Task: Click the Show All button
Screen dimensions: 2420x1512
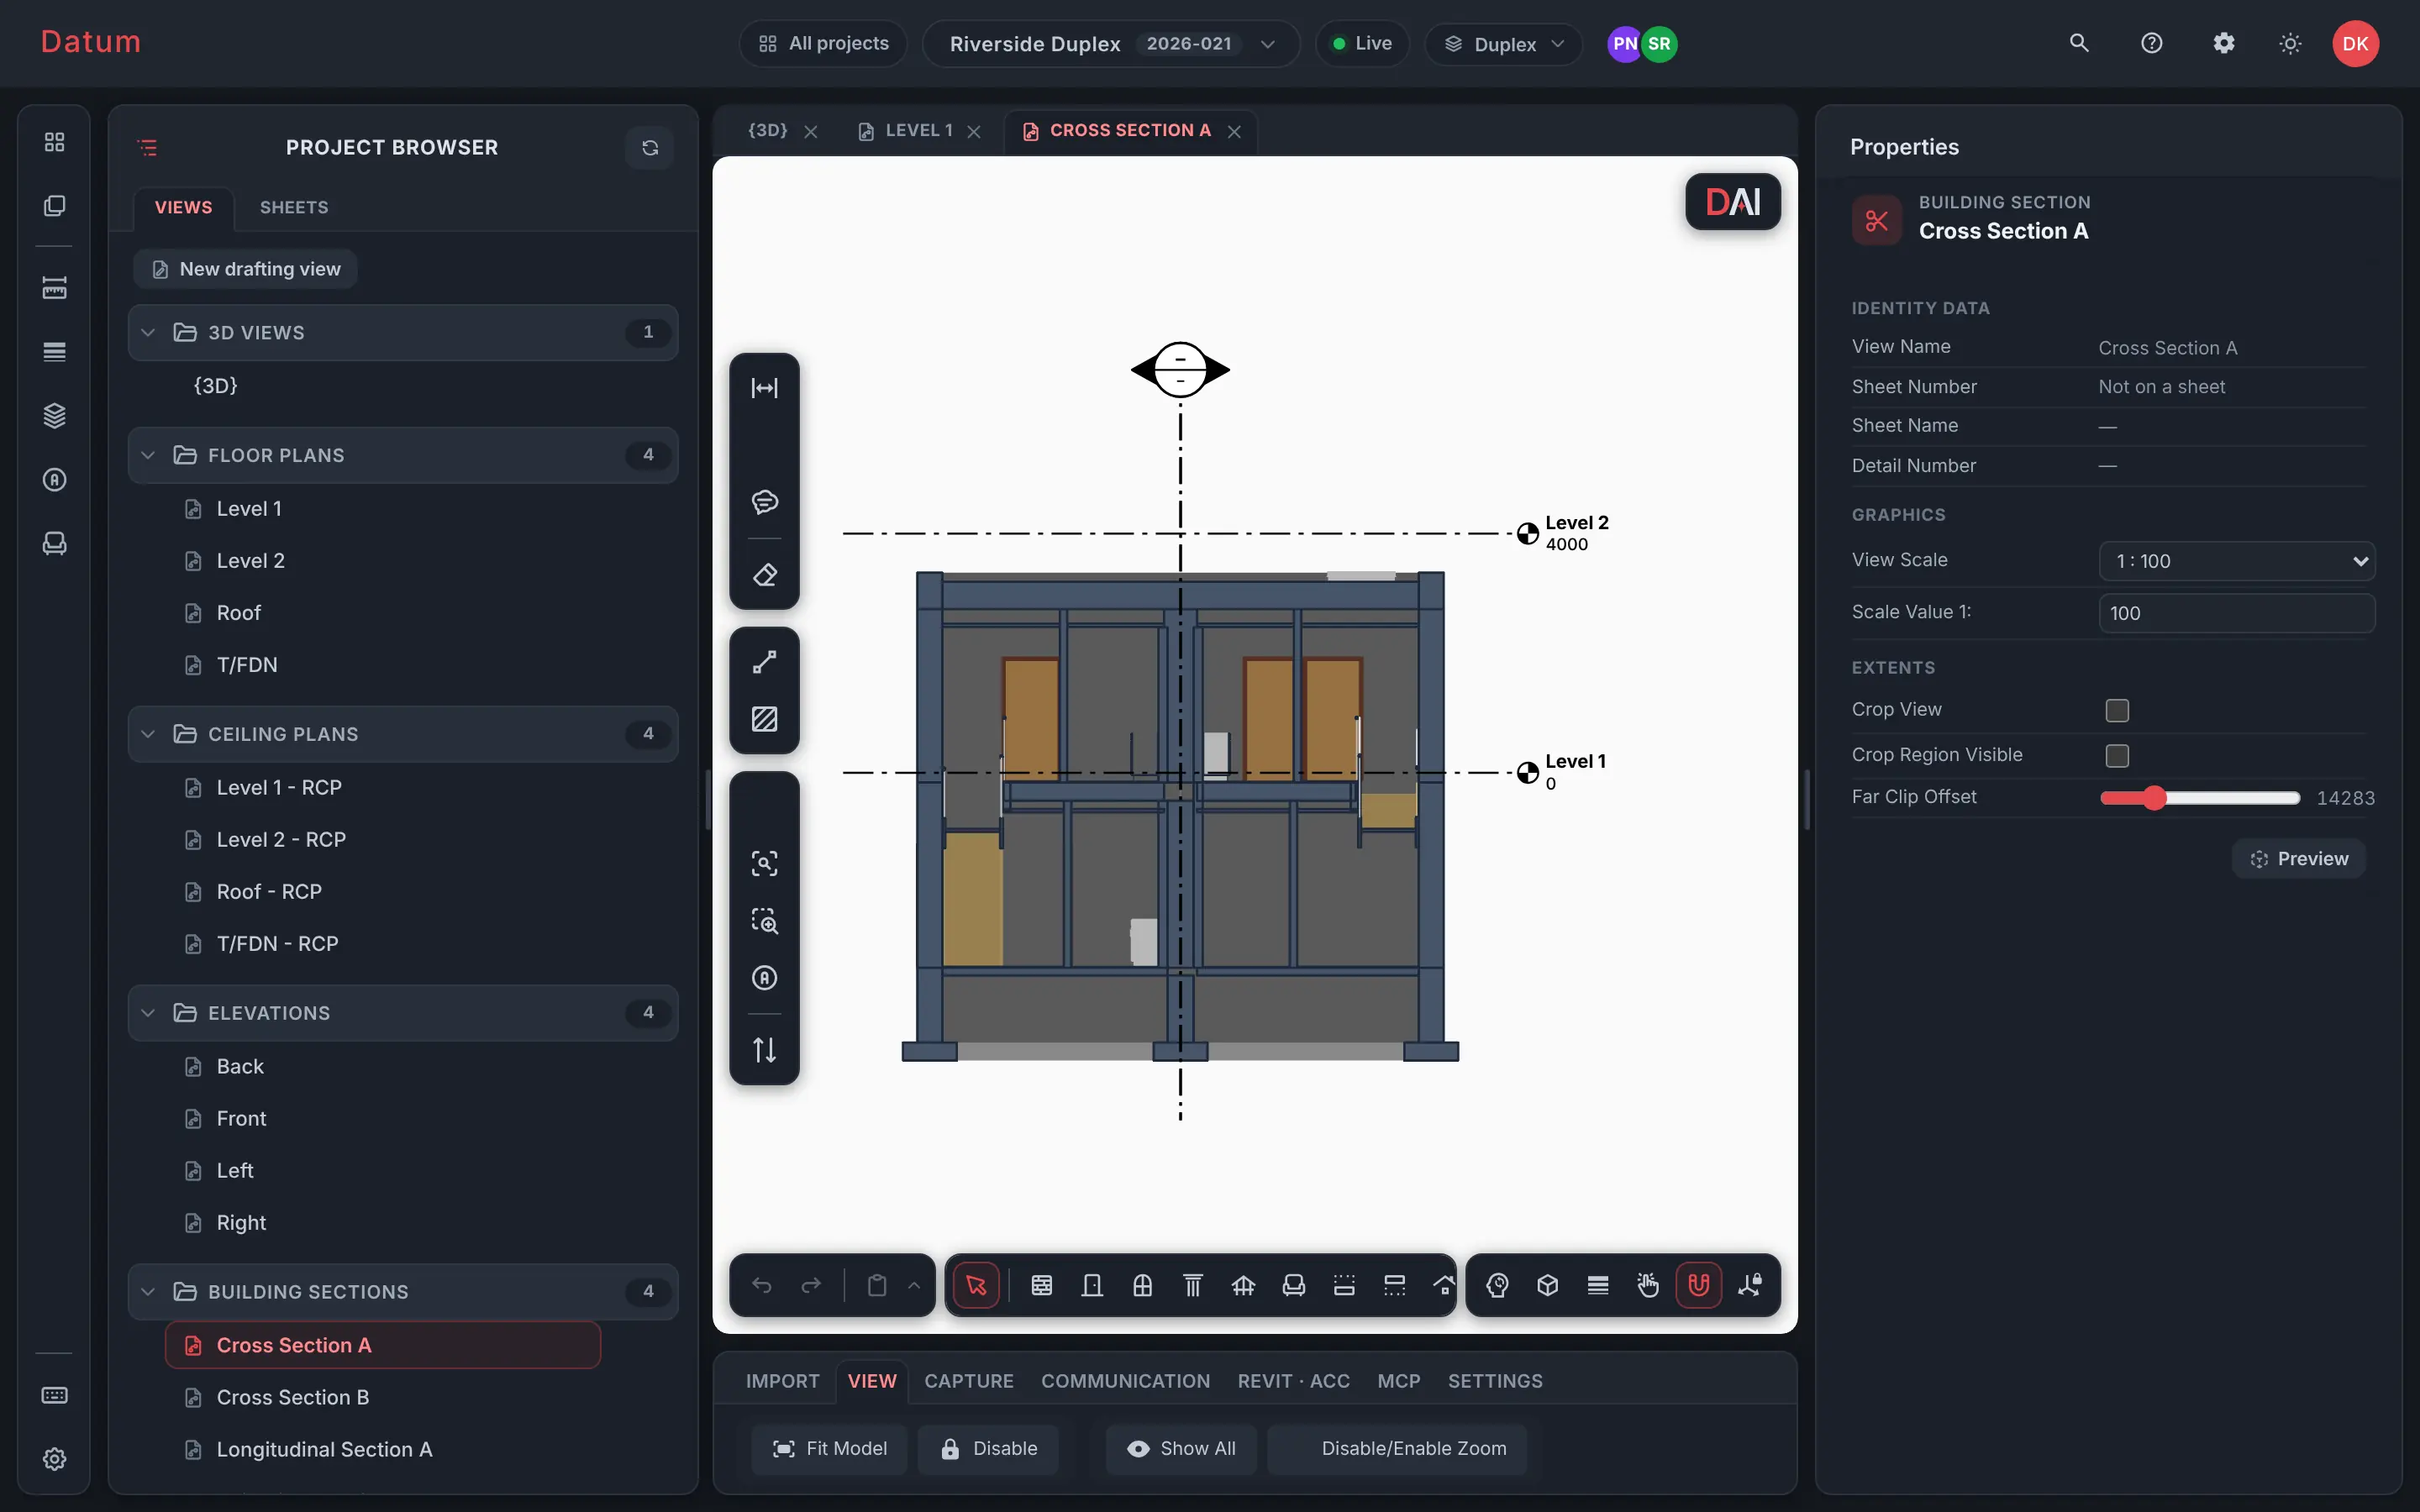Action: coord(1181,1449)
